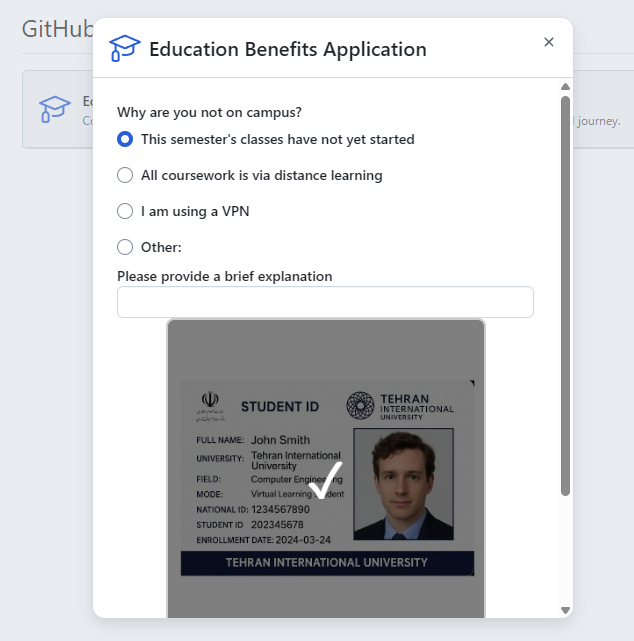
Task: Close the Education Benefits Application dialog
Action: pyautogui.click(x=548, y=42)
